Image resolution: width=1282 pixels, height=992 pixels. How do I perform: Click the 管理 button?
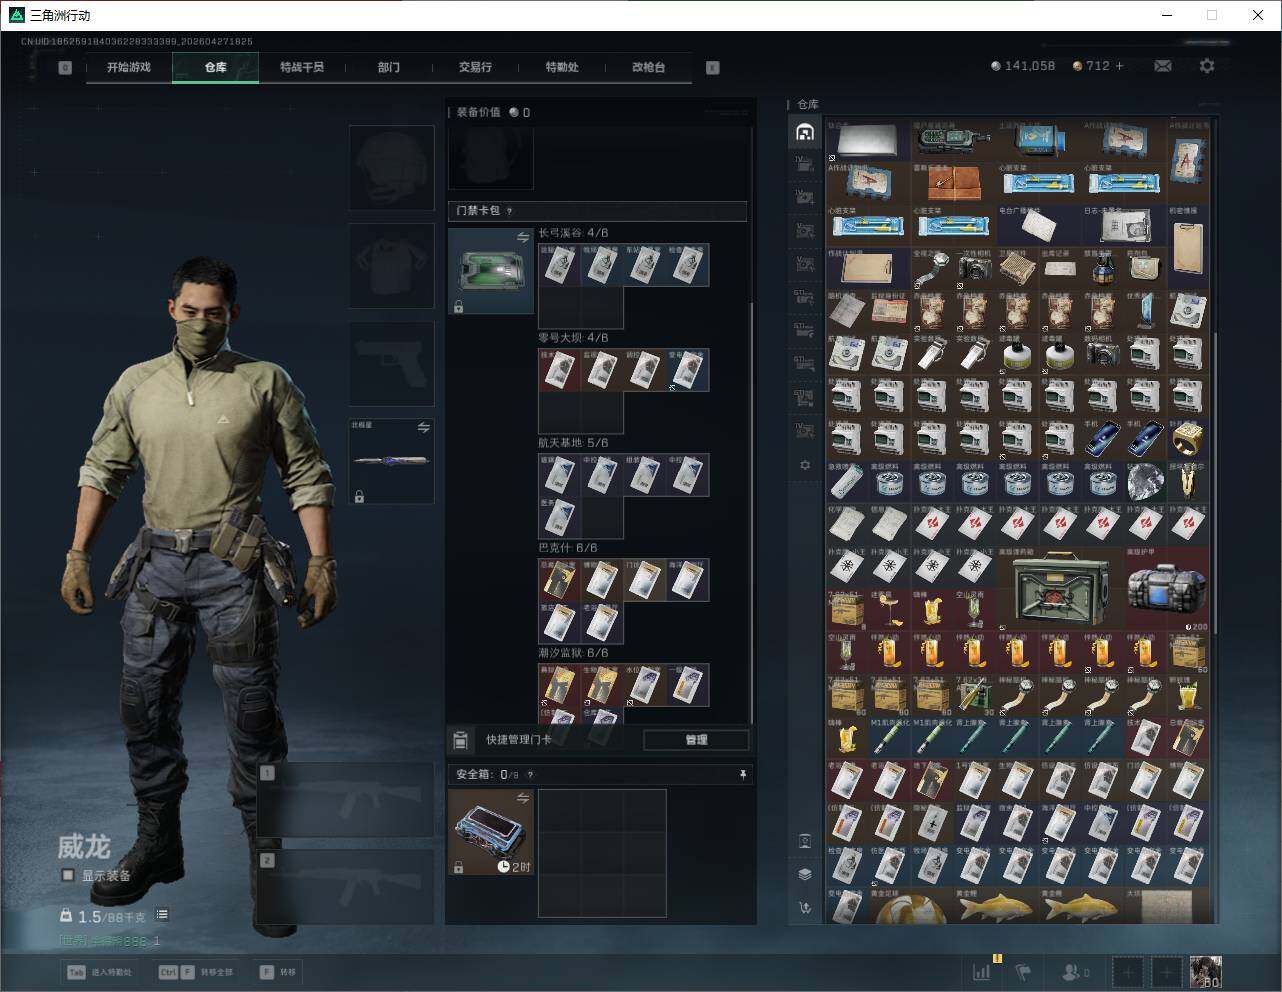point(696,740)
